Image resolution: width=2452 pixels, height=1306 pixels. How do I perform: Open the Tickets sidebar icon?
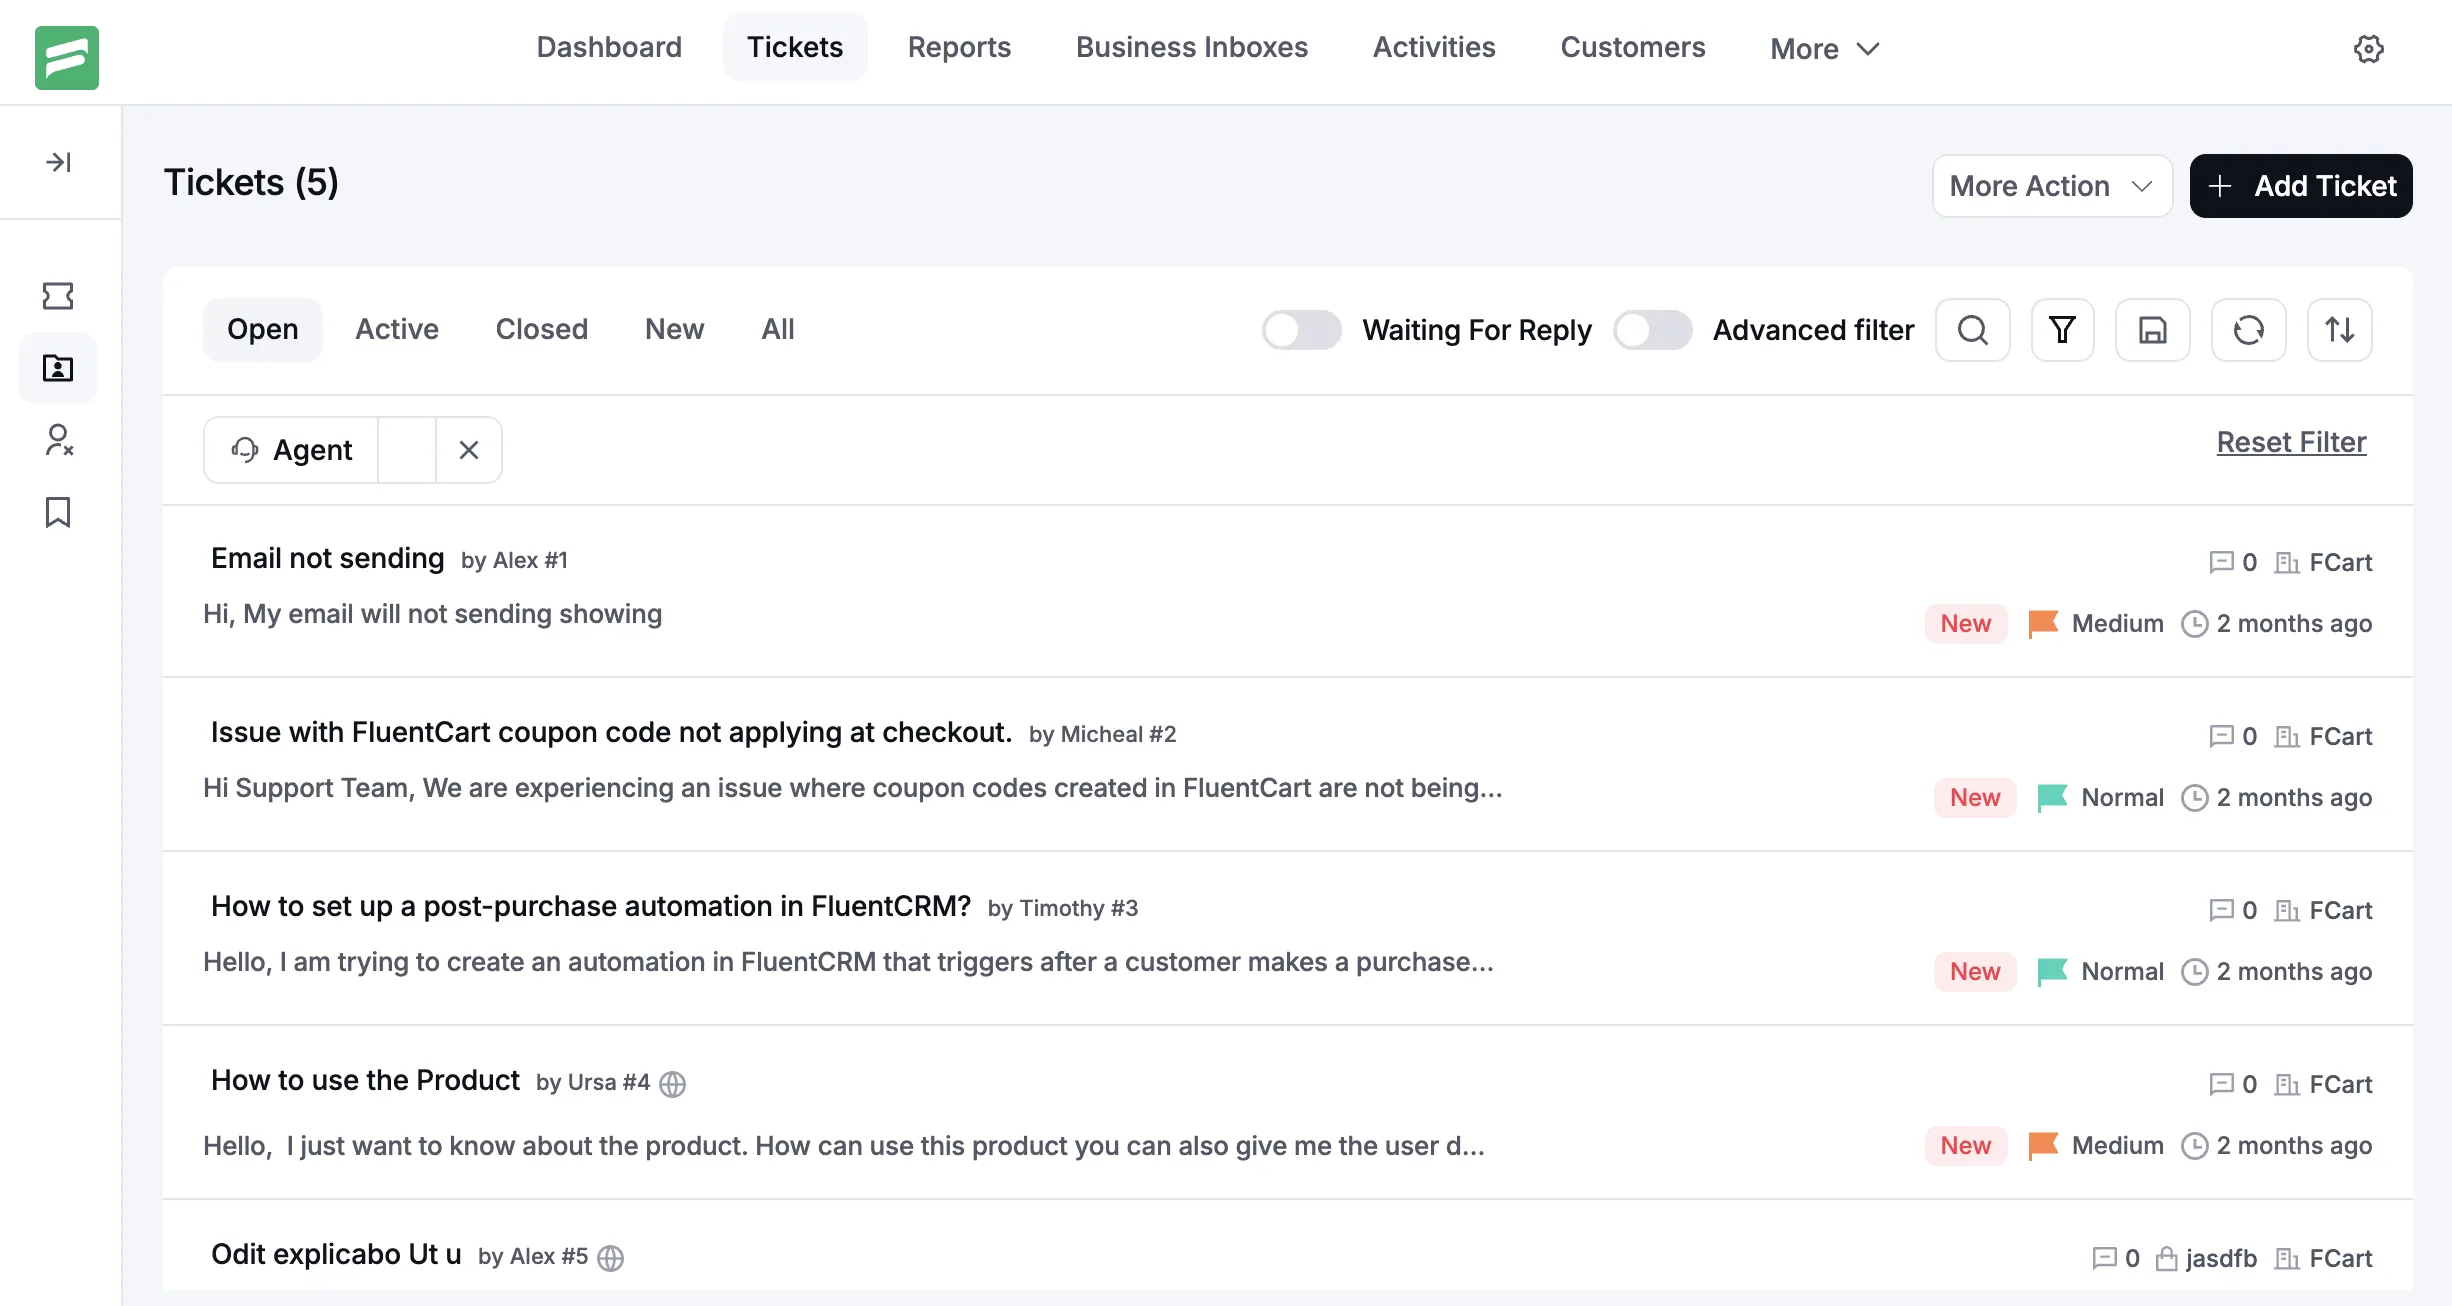(58, 296)
